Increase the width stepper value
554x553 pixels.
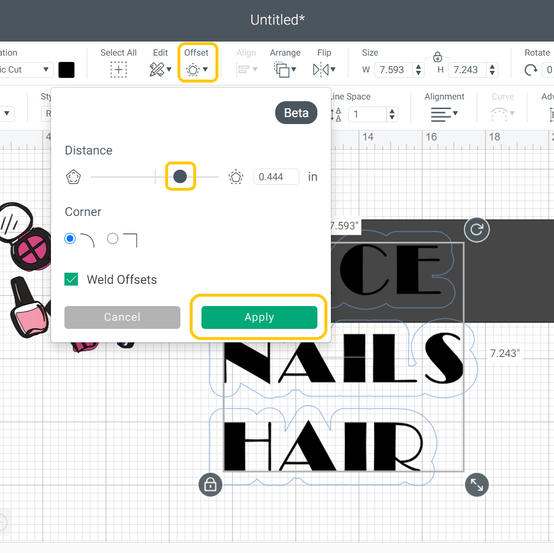tap(418, 66)
